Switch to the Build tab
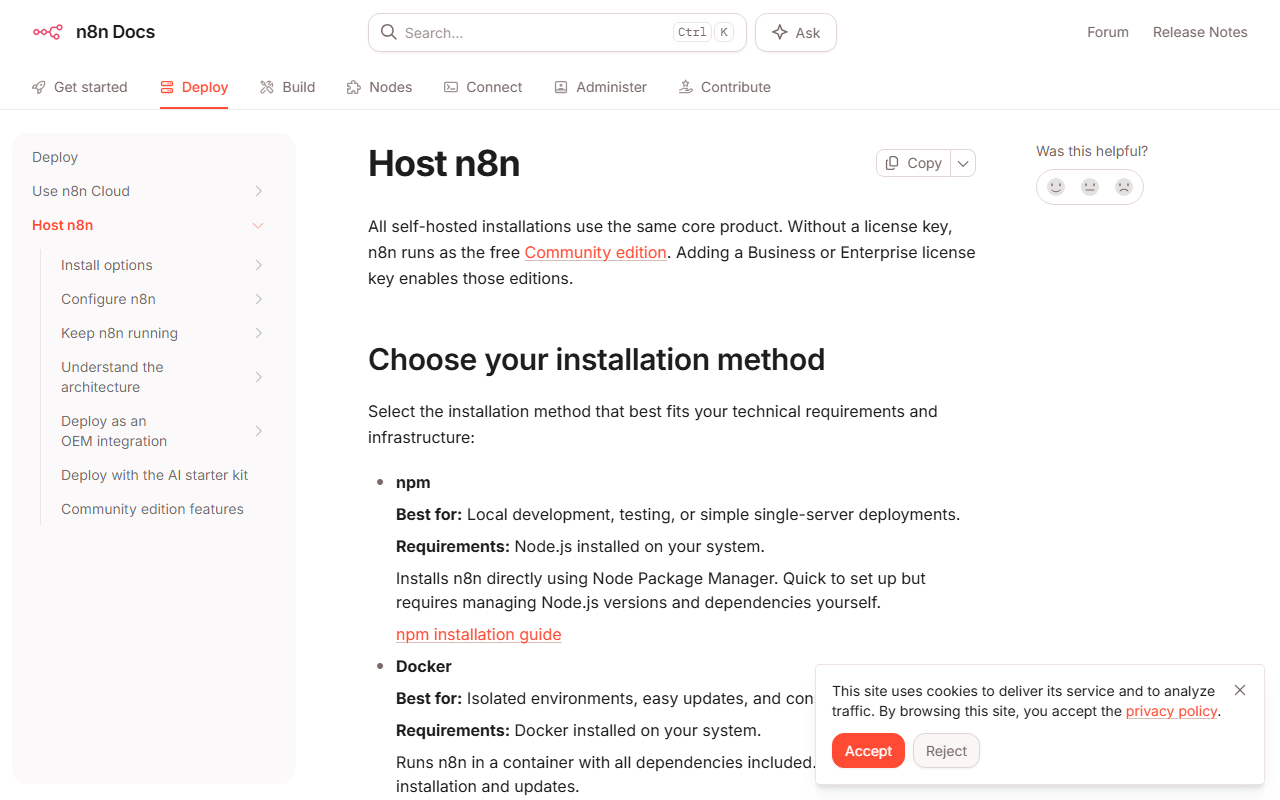The image size is (1280, 800). tap(288, 87)
